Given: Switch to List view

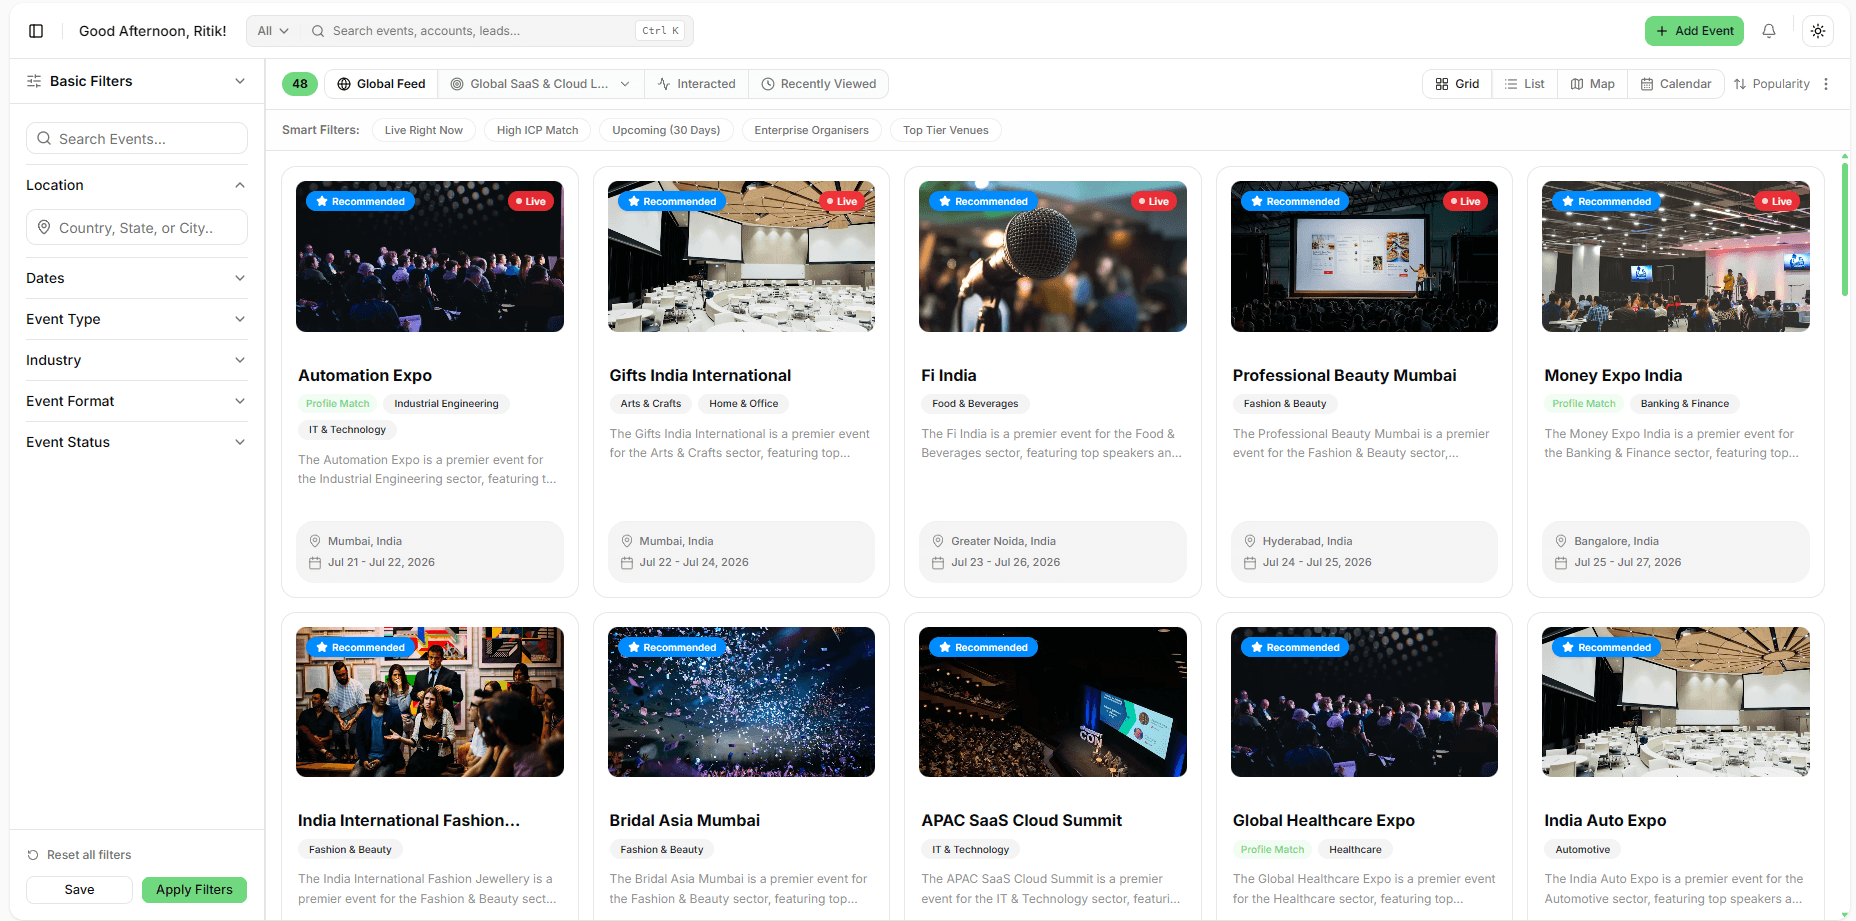Looking at the screenshot, I should [x=1525, y=84].
